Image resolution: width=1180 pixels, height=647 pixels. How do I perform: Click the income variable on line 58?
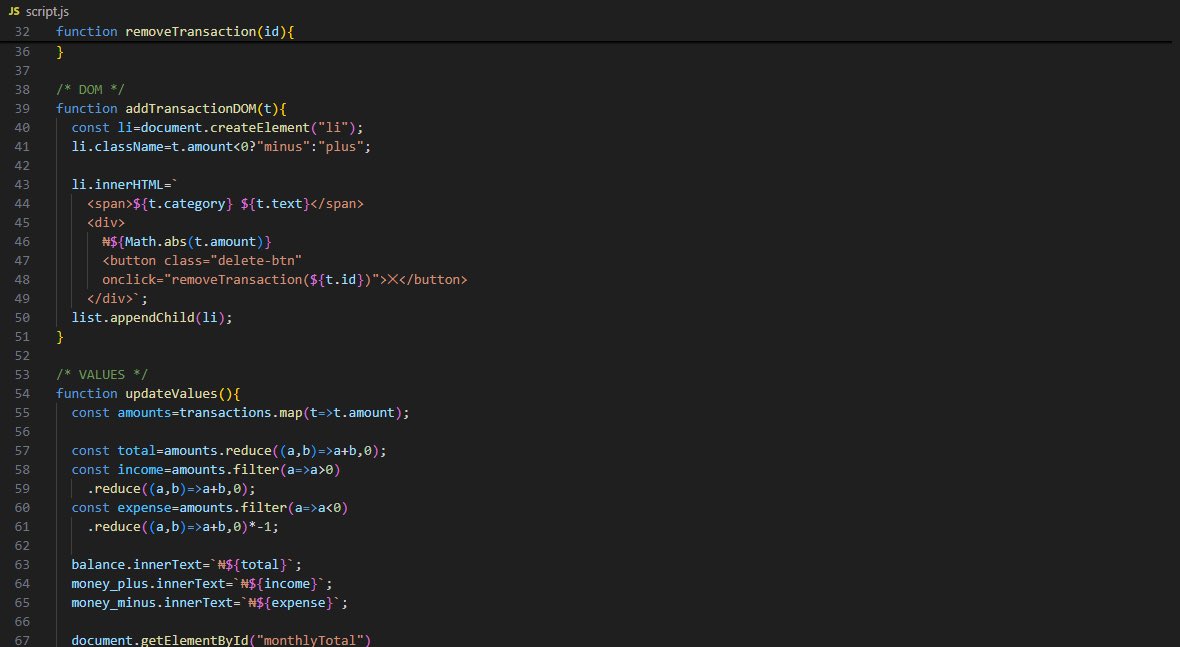click(141, 469)
